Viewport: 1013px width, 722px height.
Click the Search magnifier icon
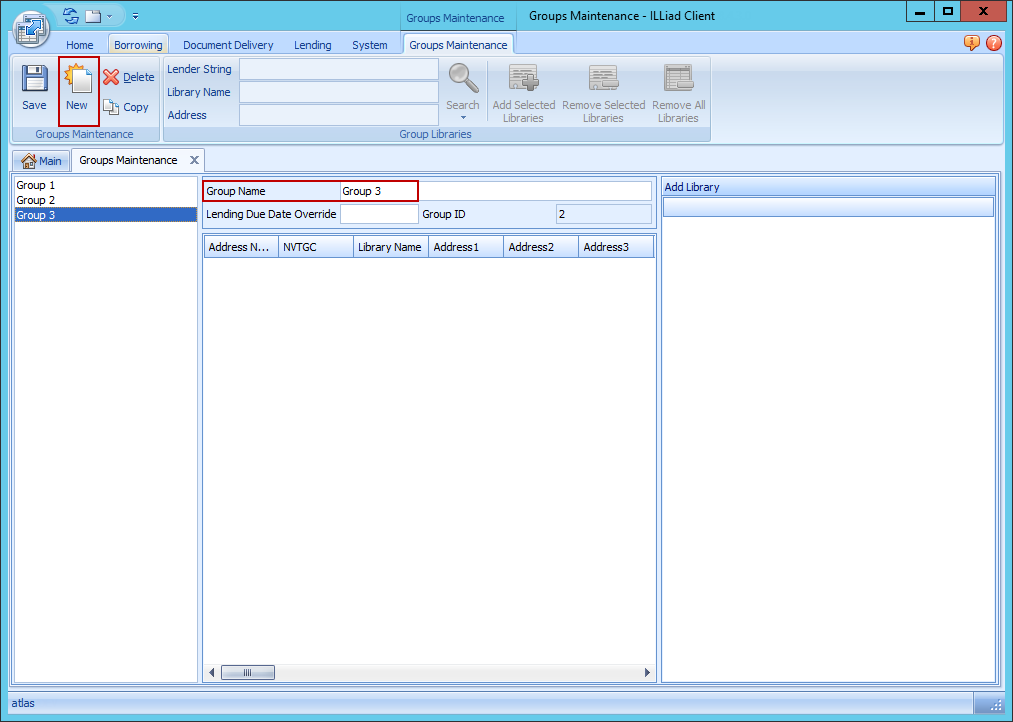pos(462,79)
